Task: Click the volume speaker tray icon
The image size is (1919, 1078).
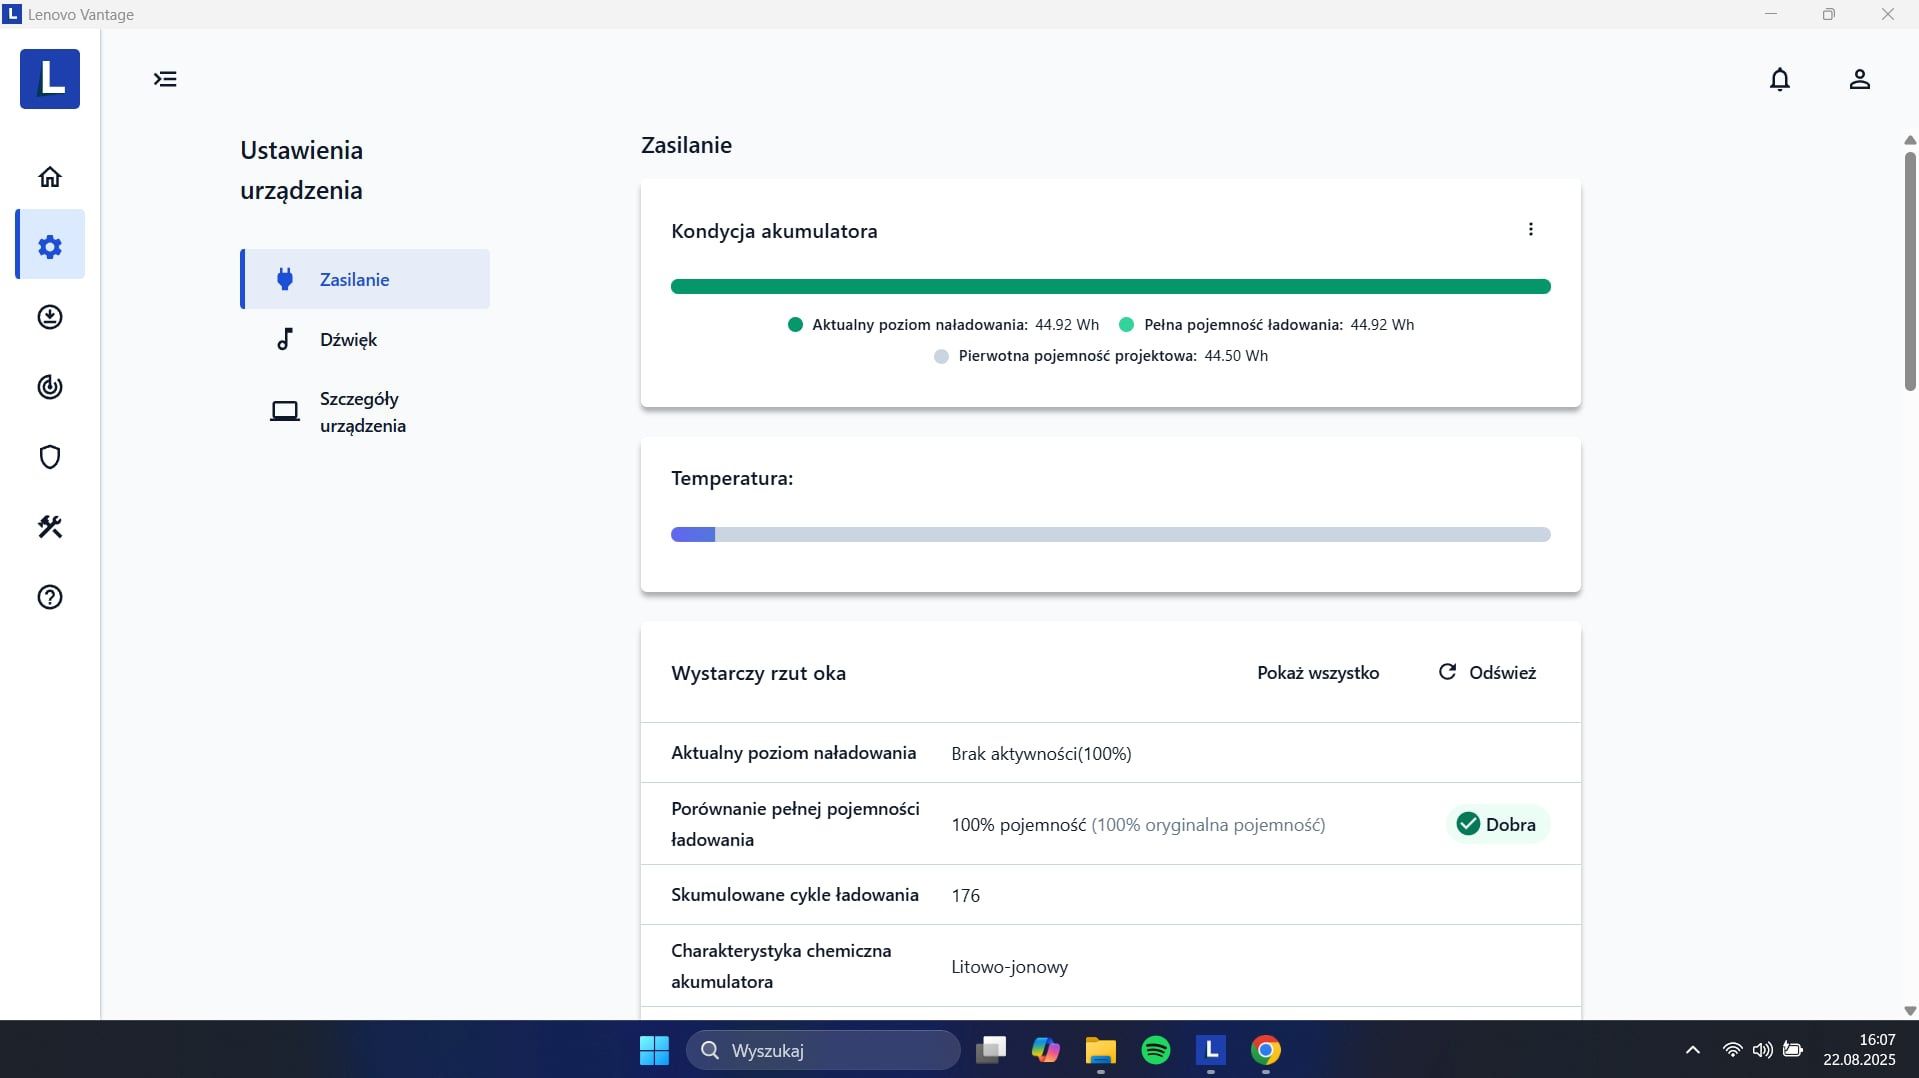Action: coord(1763,1050)
